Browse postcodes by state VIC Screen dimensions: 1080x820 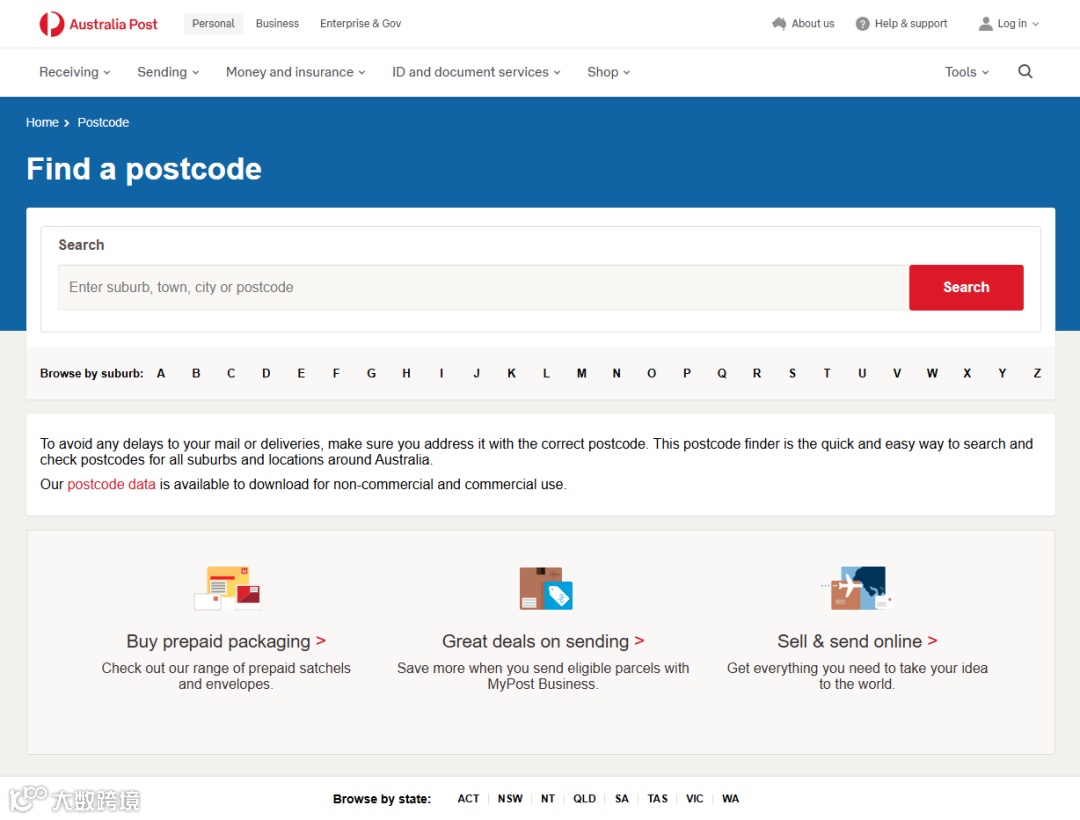coord(695,799)
